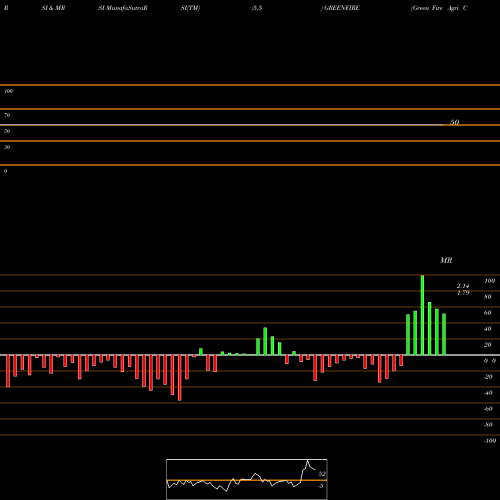Click the '80' label on MR right axis
The width and height of the screenshot is (500, 500).
click(488, 297)
